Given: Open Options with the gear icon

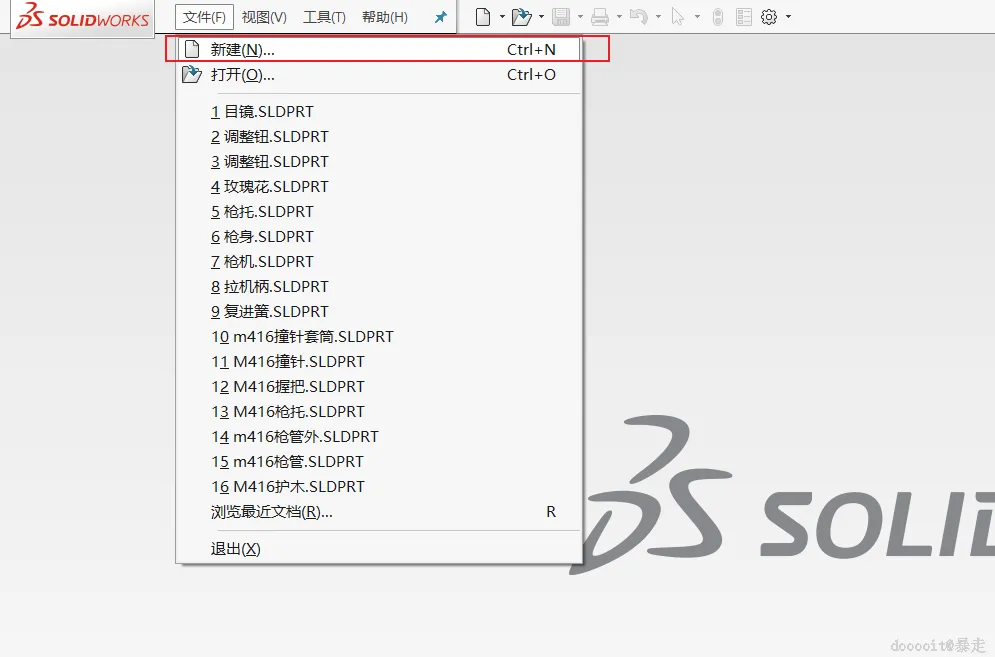Looking at the screenshot, I should 769,17.
